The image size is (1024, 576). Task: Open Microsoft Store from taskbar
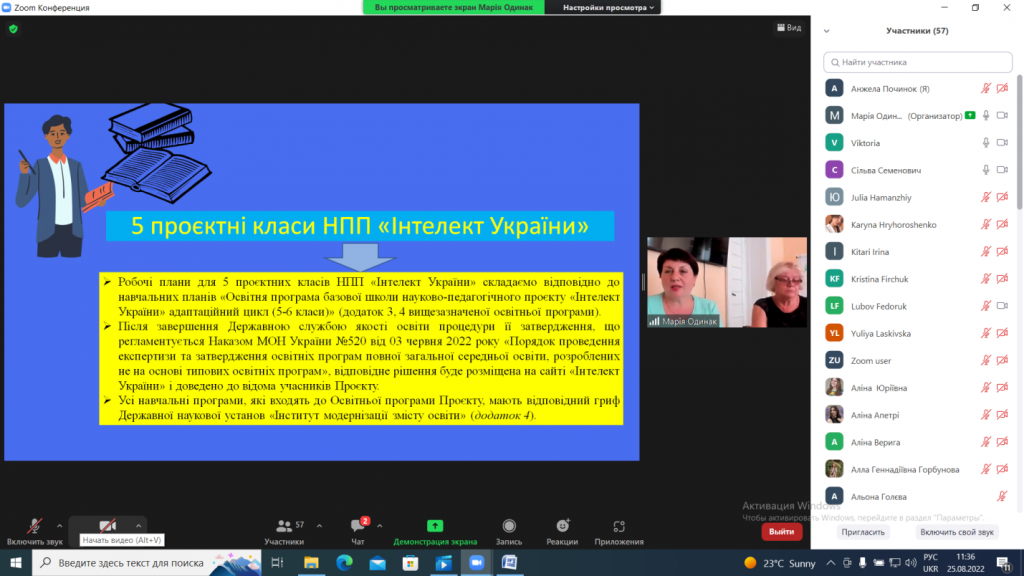(410, 562)
